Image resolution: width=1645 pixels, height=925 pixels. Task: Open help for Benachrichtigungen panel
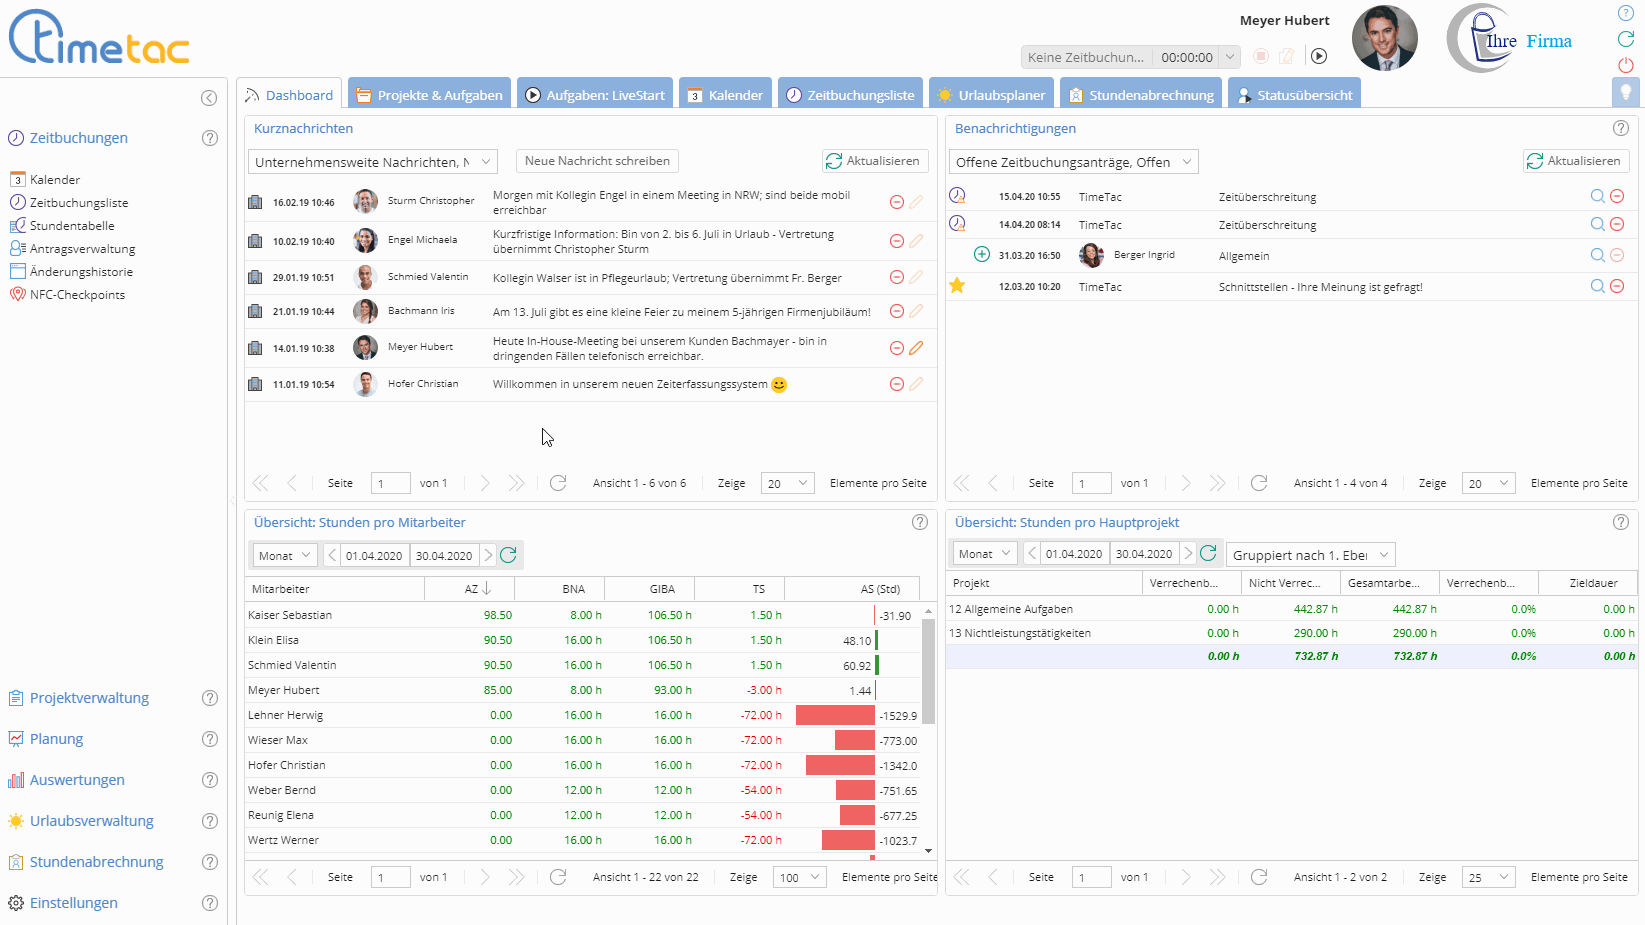pyautogui.click(x=1621, y=128)
